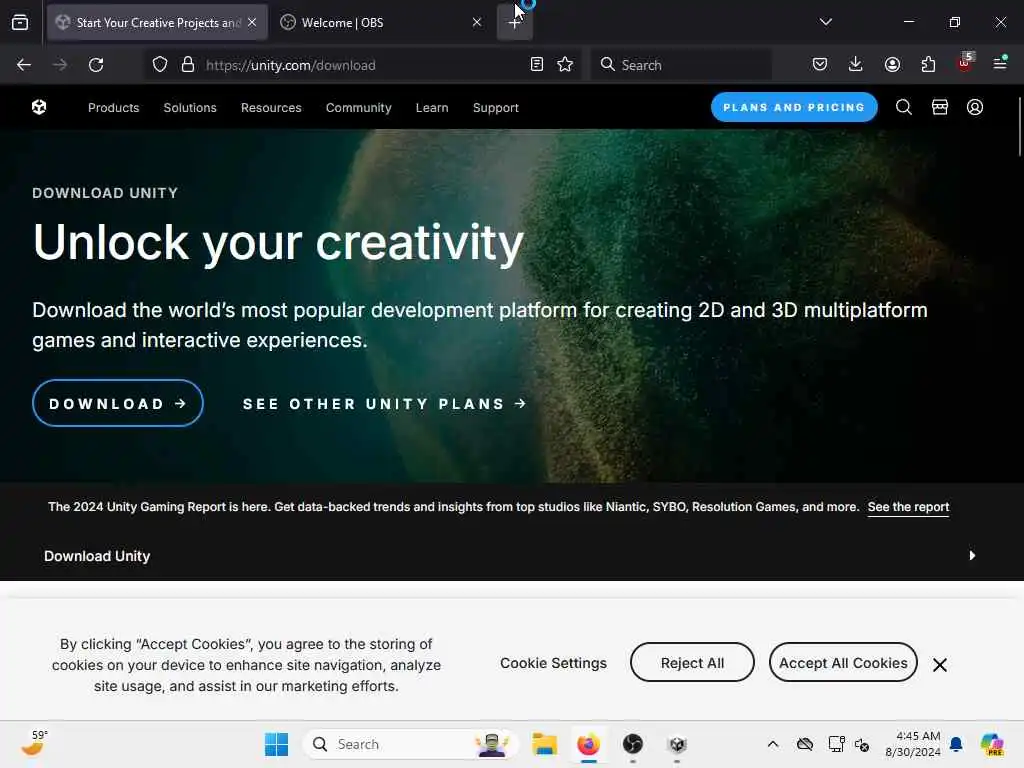The image size is (1024, 768).
Task: Click the page vertical scrollbar thumb
Action: [x=1019, y=127]
